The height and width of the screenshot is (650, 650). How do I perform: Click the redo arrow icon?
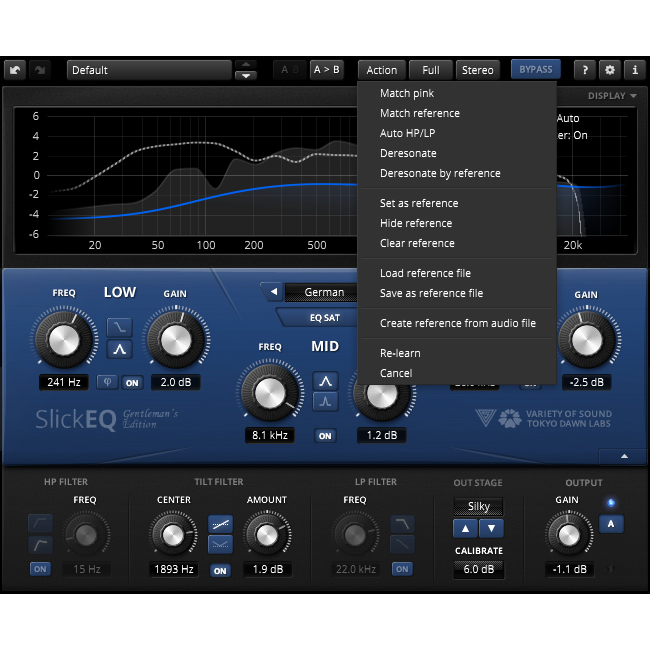click(x=40, y=70)
